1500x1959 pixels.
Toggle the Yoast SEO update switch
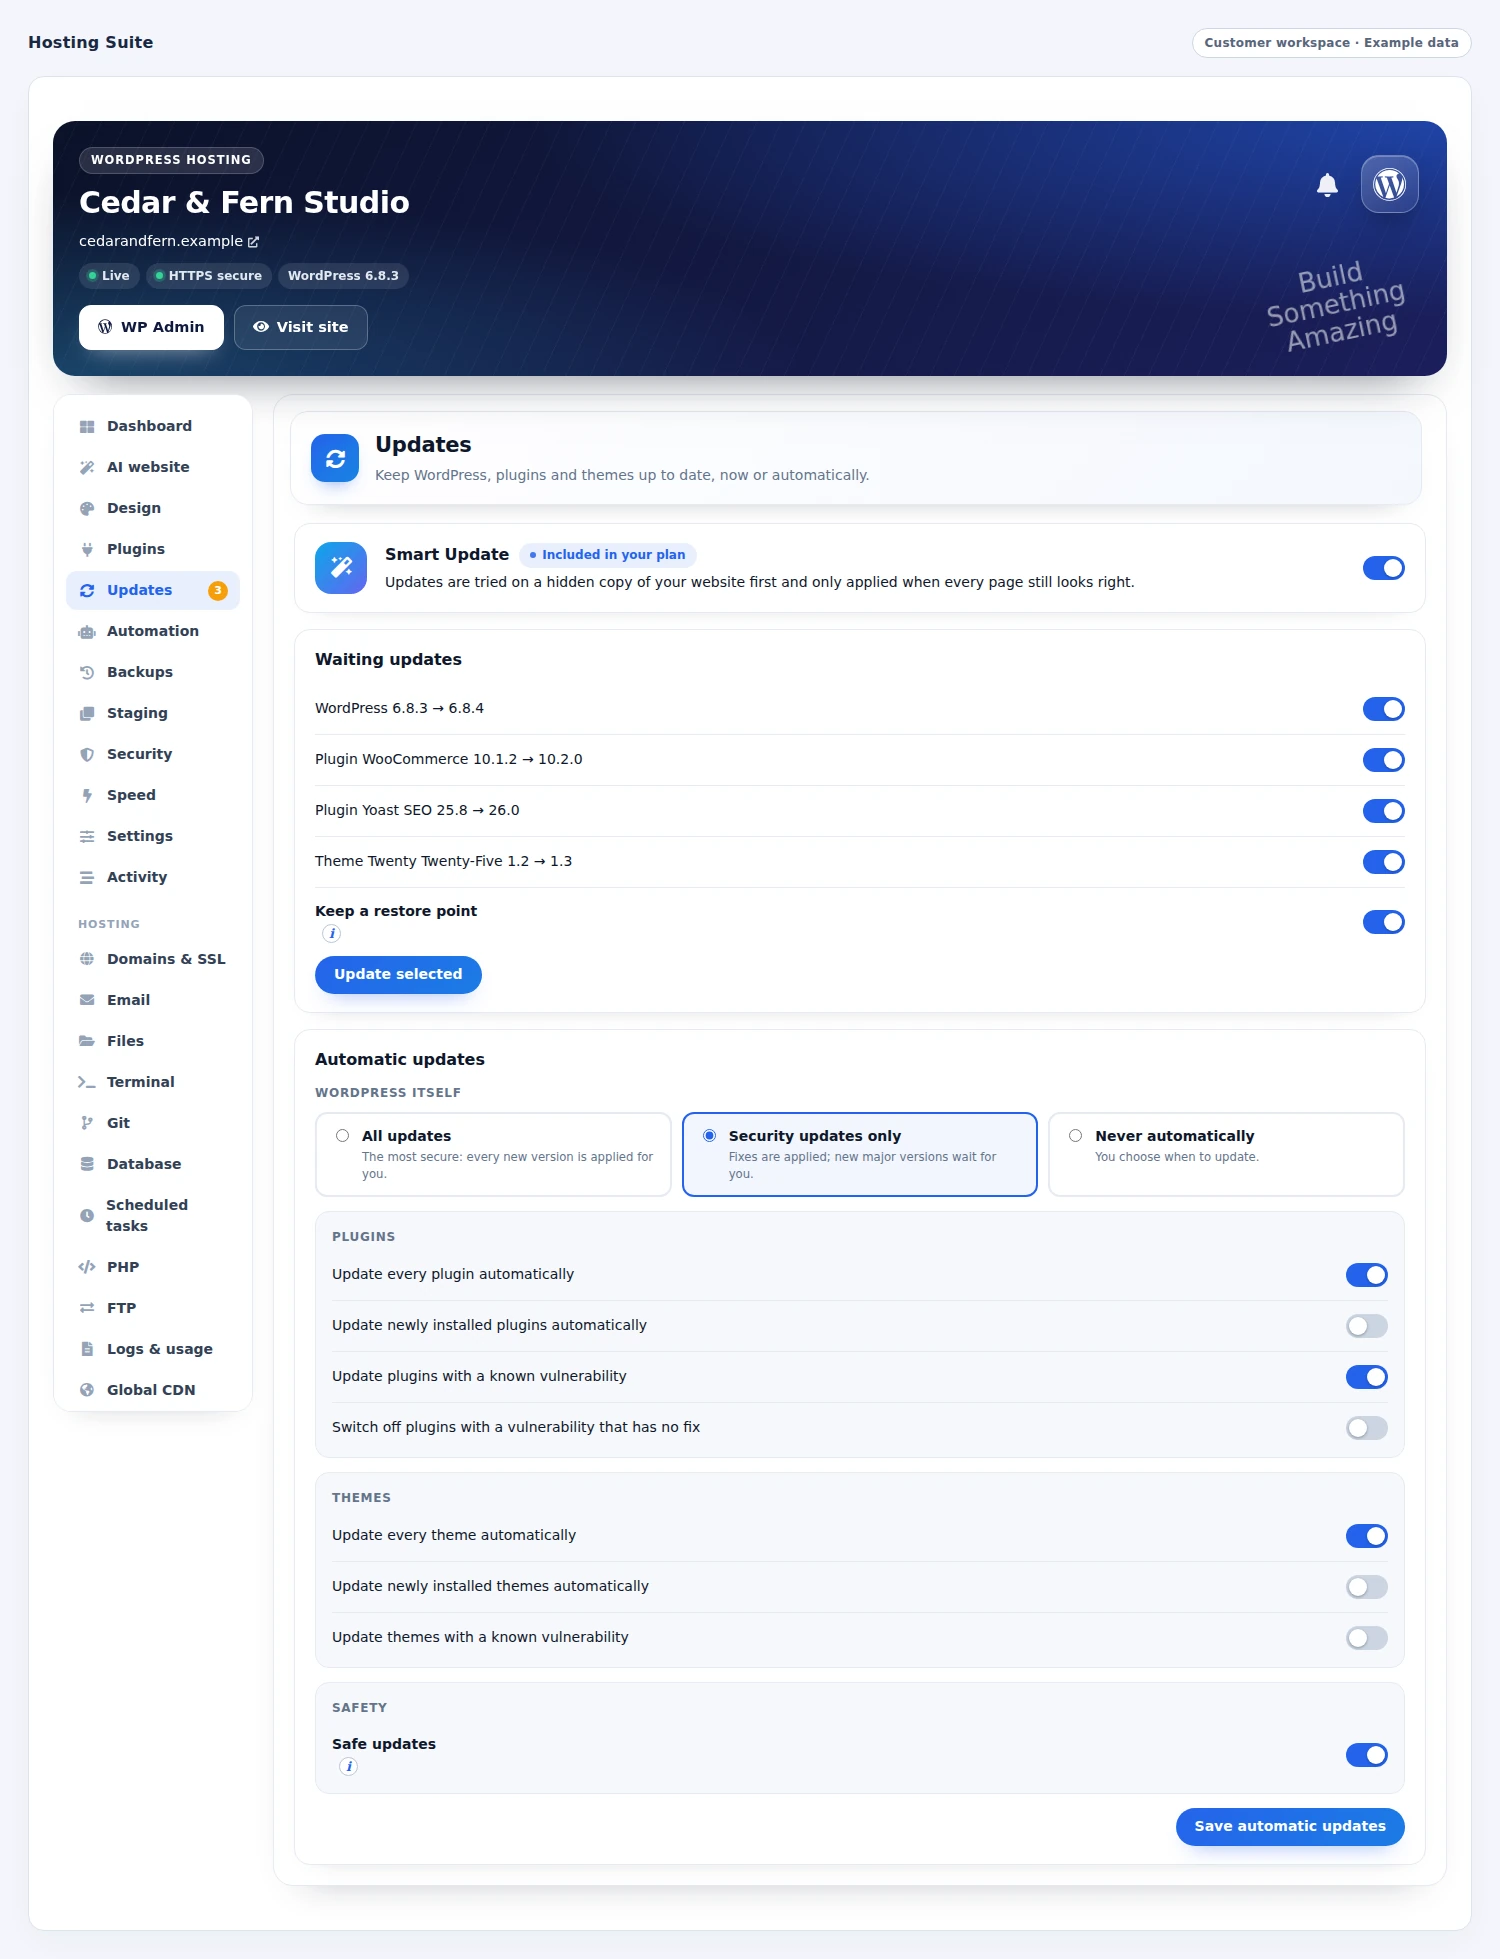[1384, 811]
